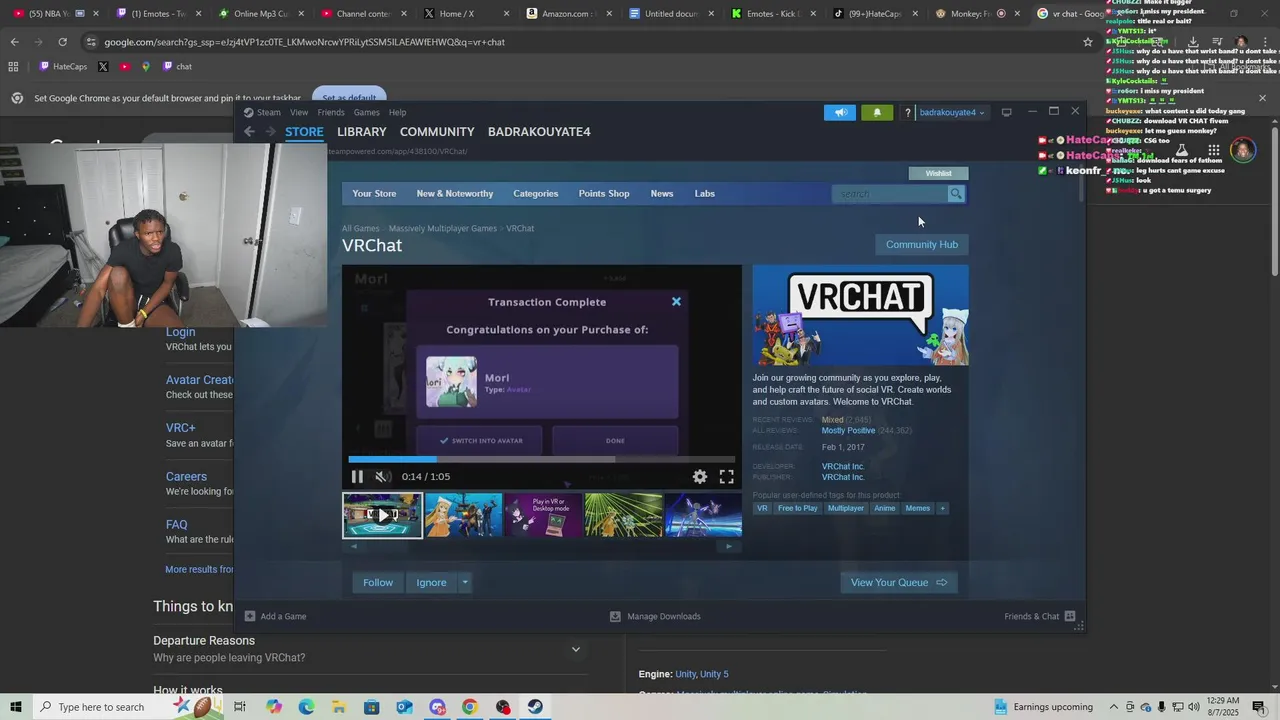Open Steam from the taskbar
The width and height of the screenshot is (1280, 720).
coord(535,707)
